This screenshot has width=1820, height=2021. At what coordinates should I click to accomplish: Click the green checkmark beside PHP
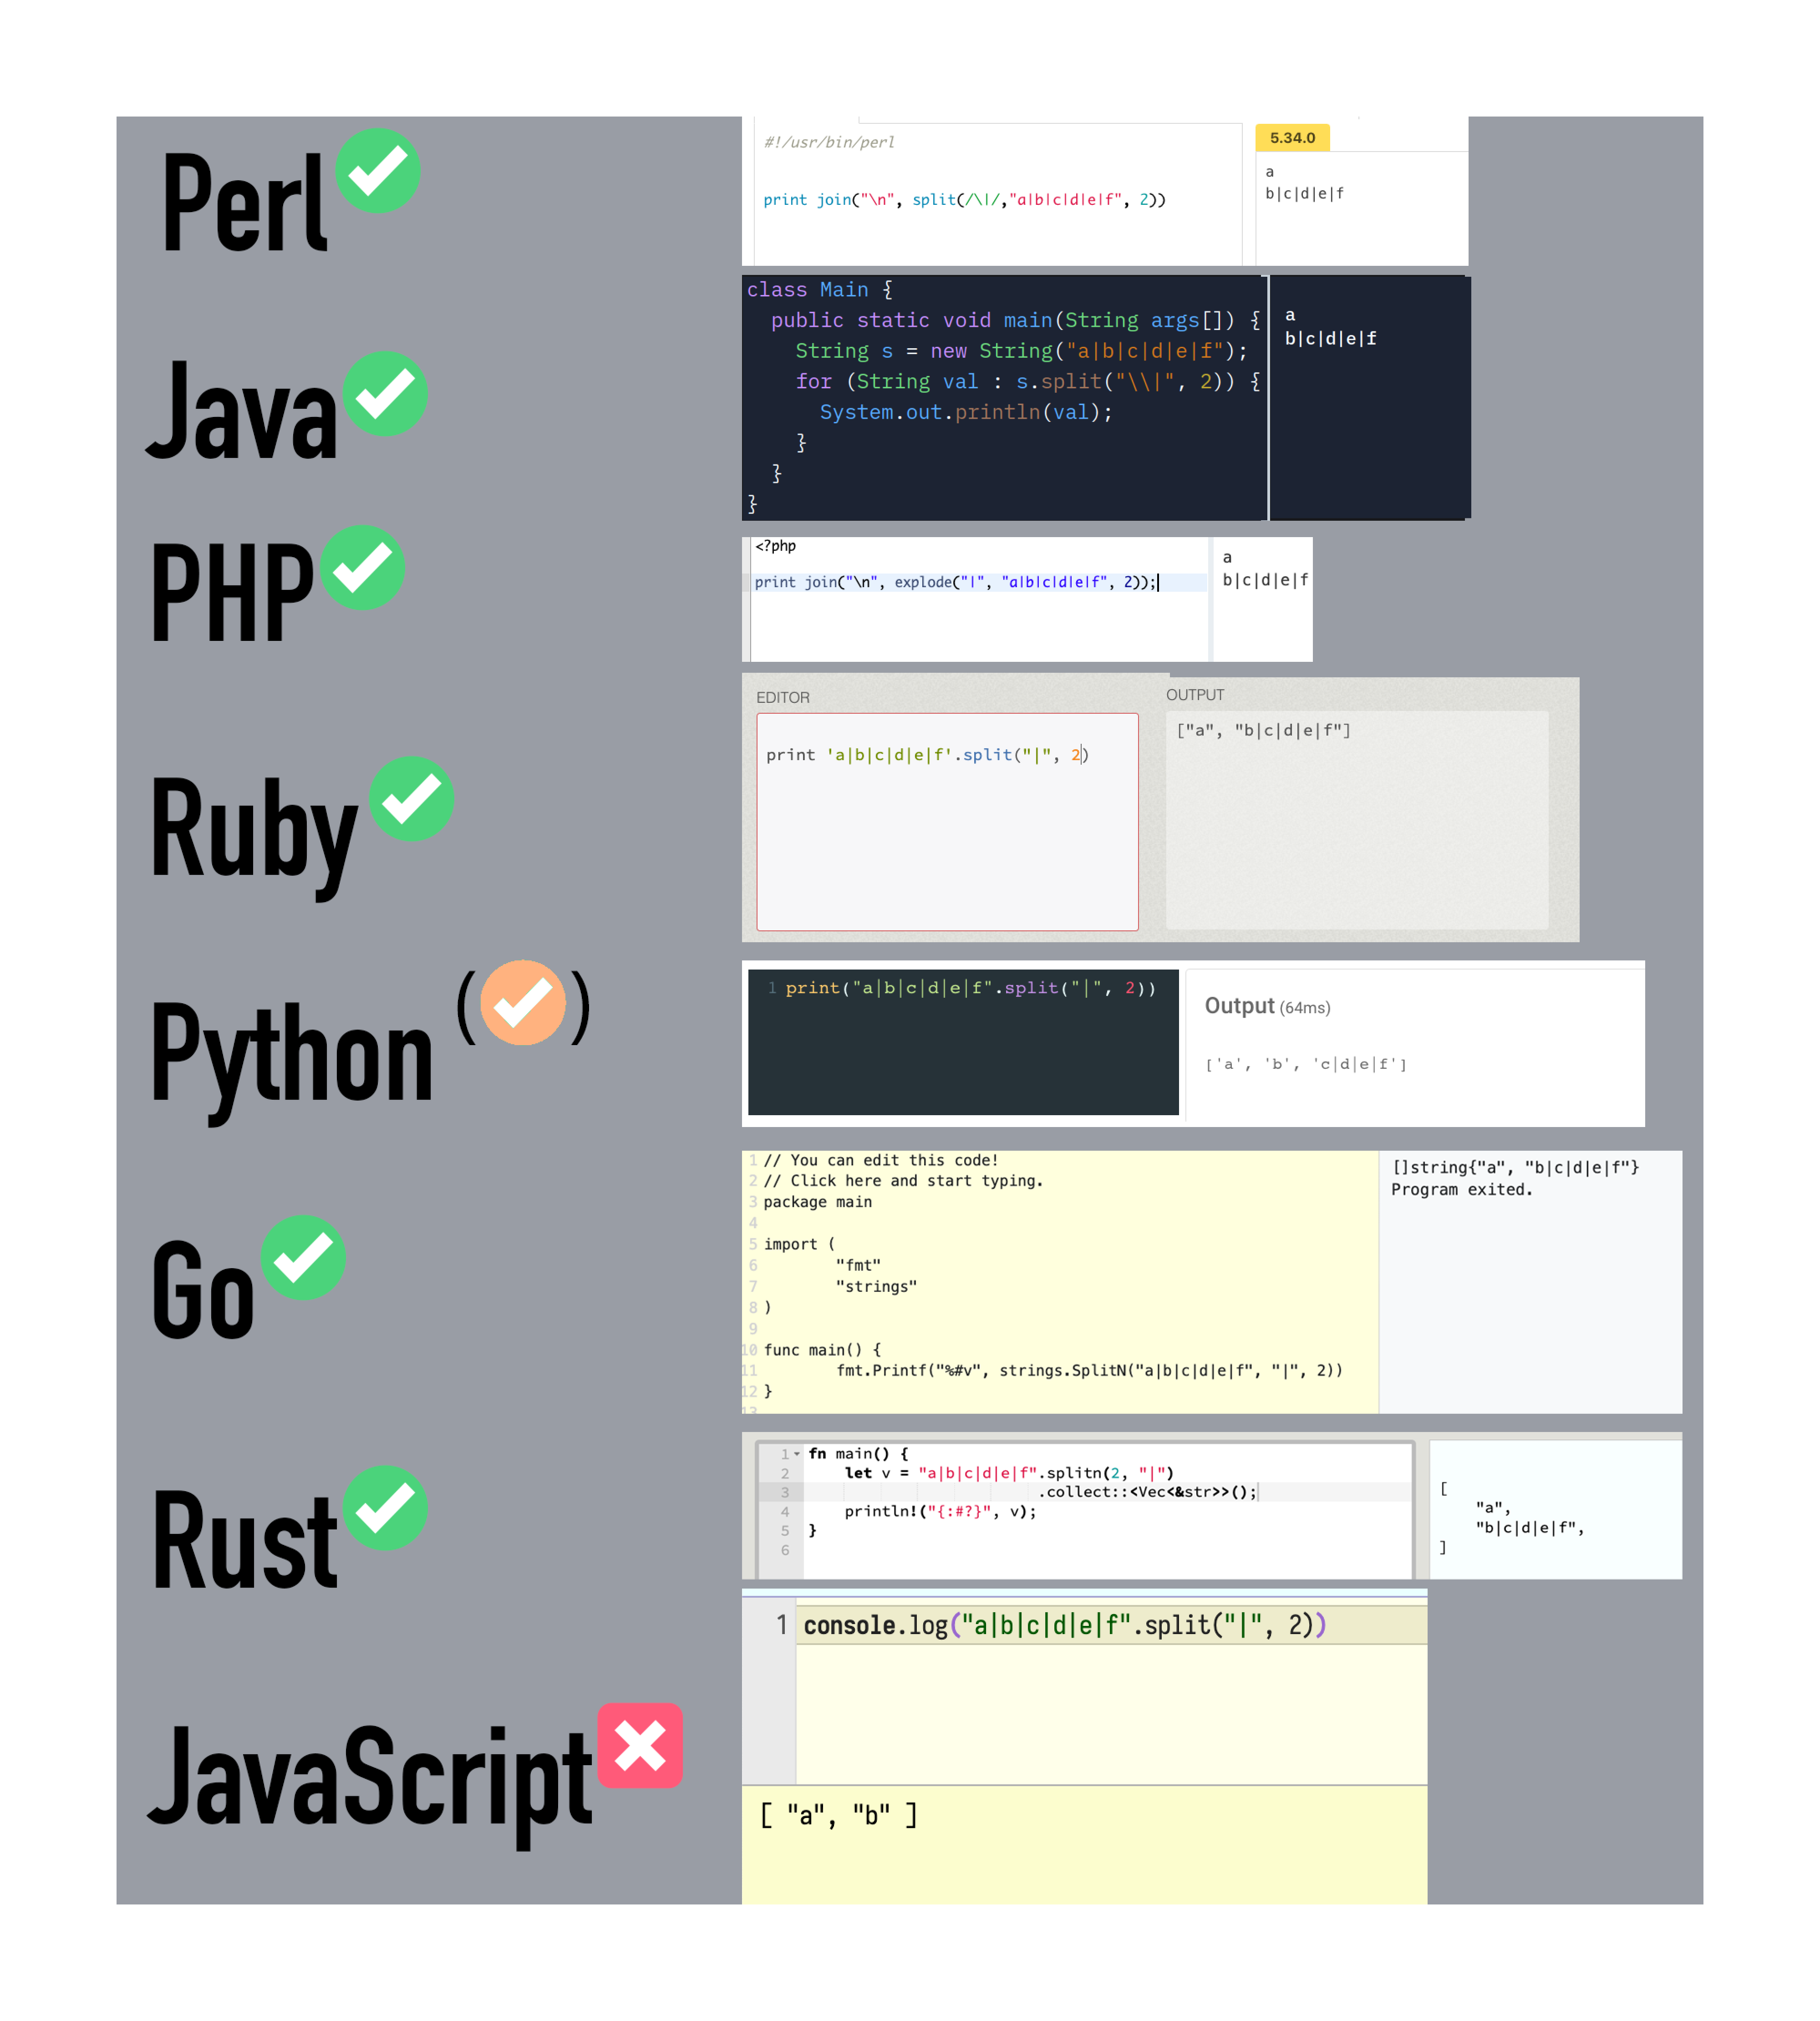tap(362, 567)
